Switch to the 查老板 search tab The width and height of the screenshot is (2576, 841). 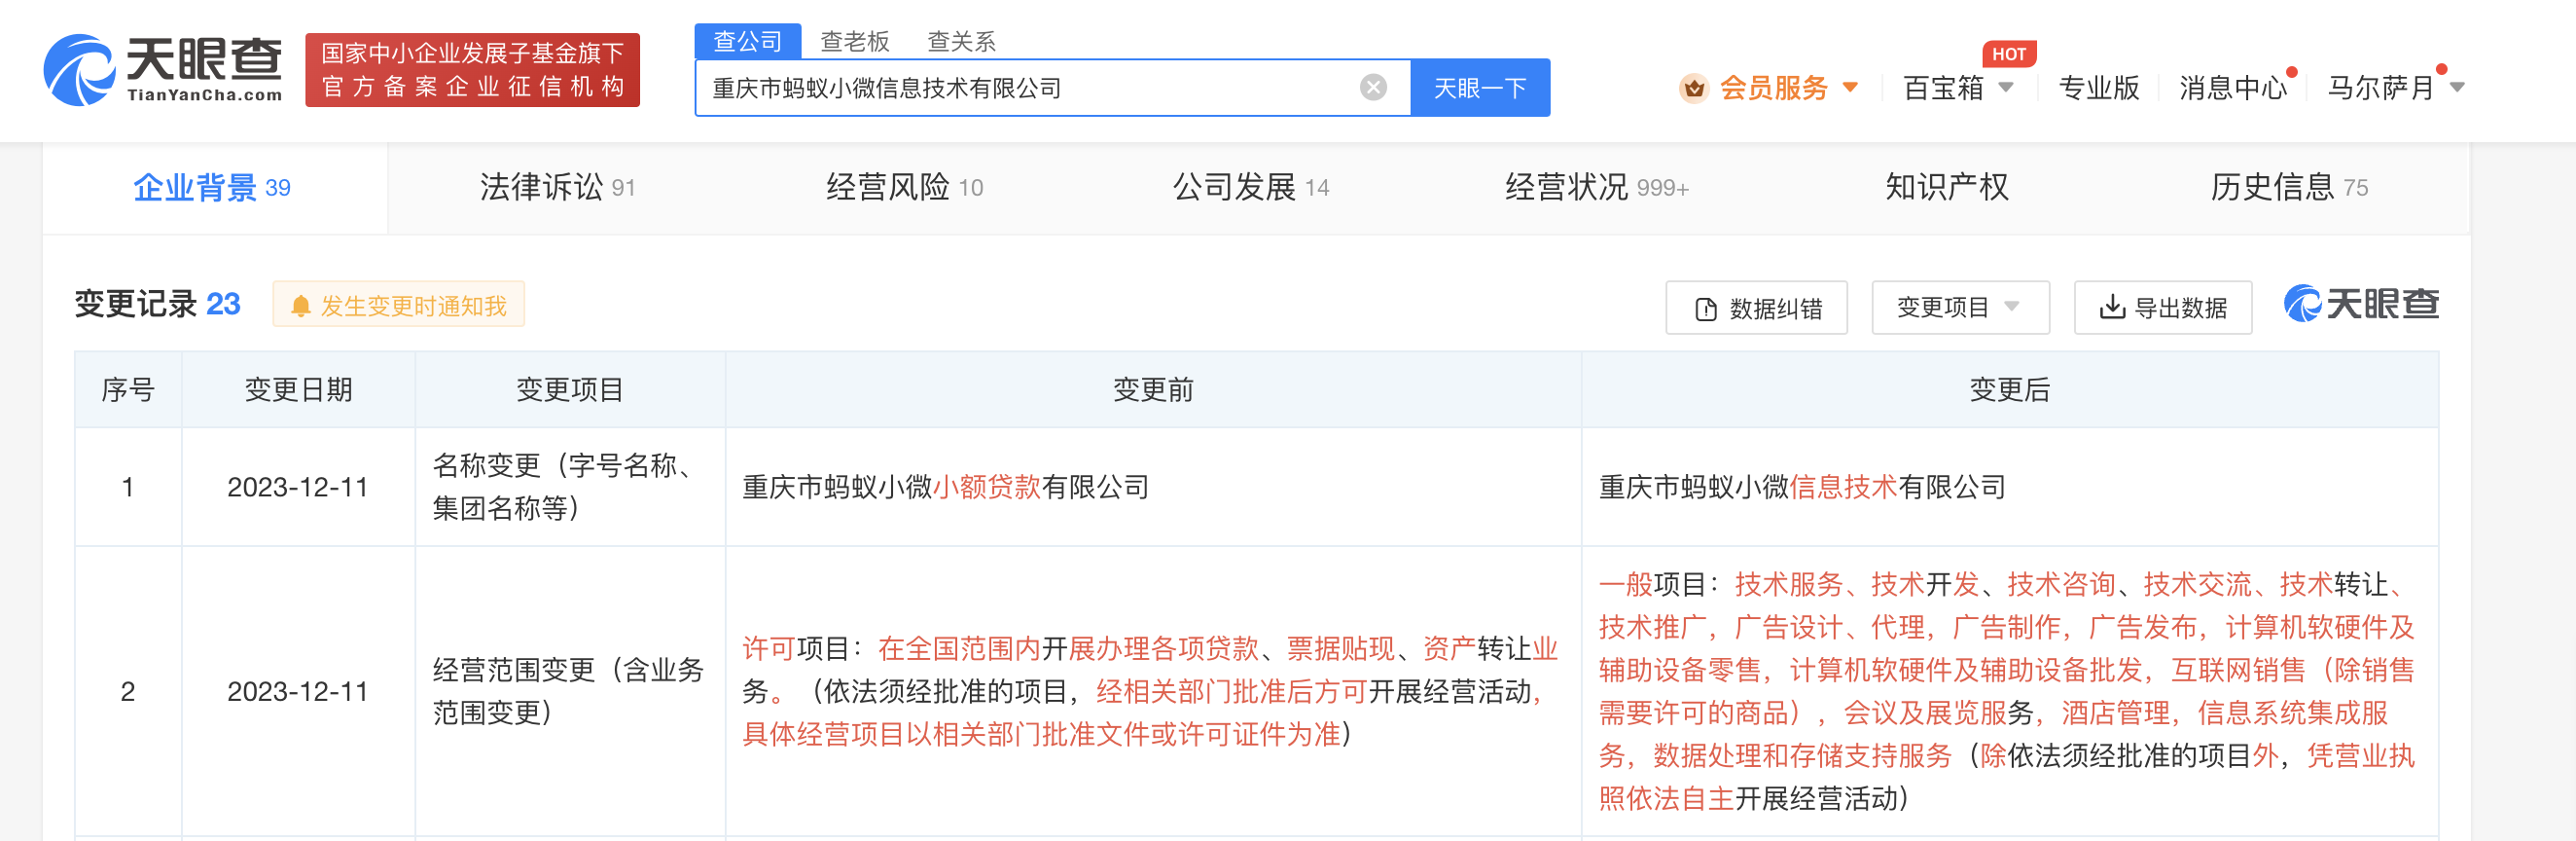click(x=855, y=41)
